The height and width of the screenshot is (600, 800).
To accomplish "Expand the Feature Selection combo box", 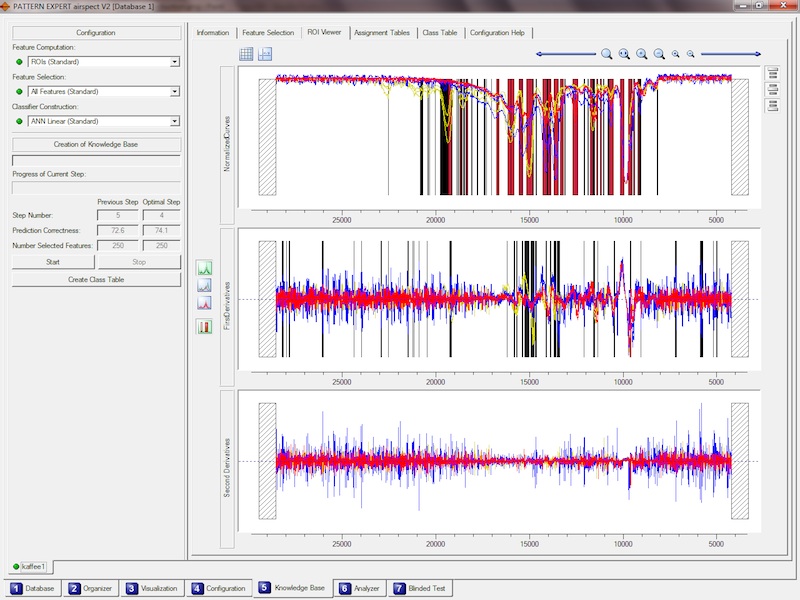I will (175, 92).
